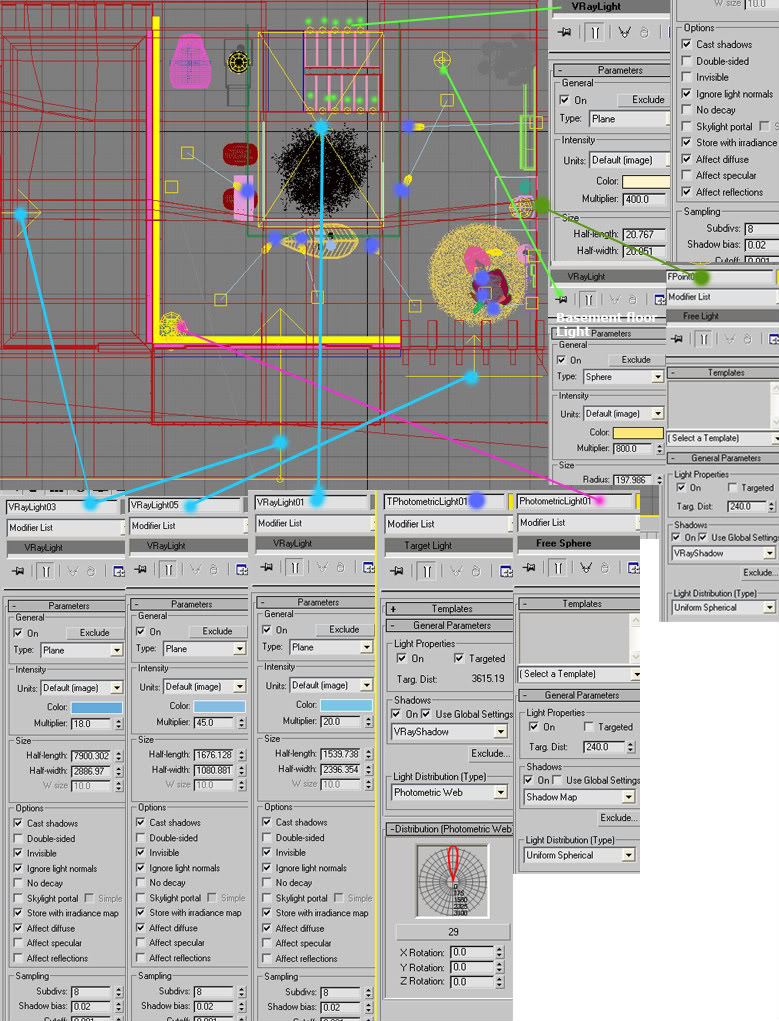The image size is (779, 1021).
Task: Toggle Affect diffuse in the VRayLight01 options
Action: (266, 928)
